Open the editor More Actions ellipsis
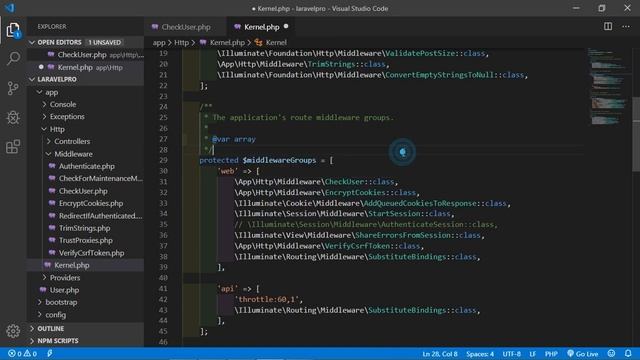The image size is (640, 360). tap(626, 27)
